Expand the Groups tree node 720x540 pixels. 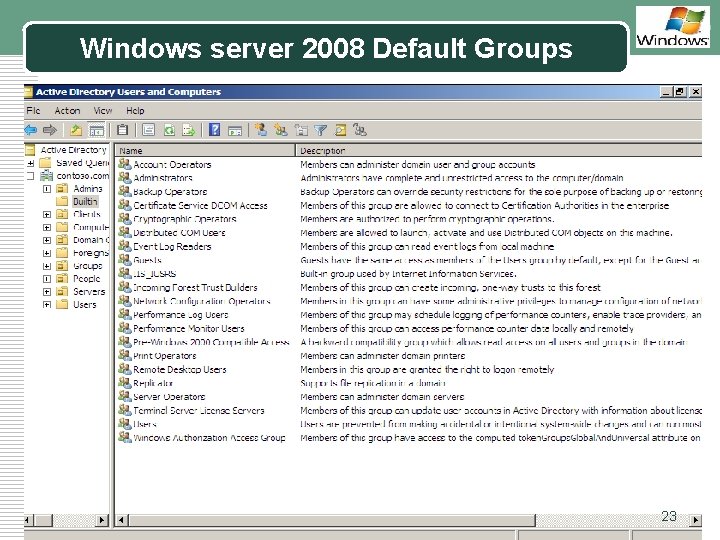click(x=47, y=266)
